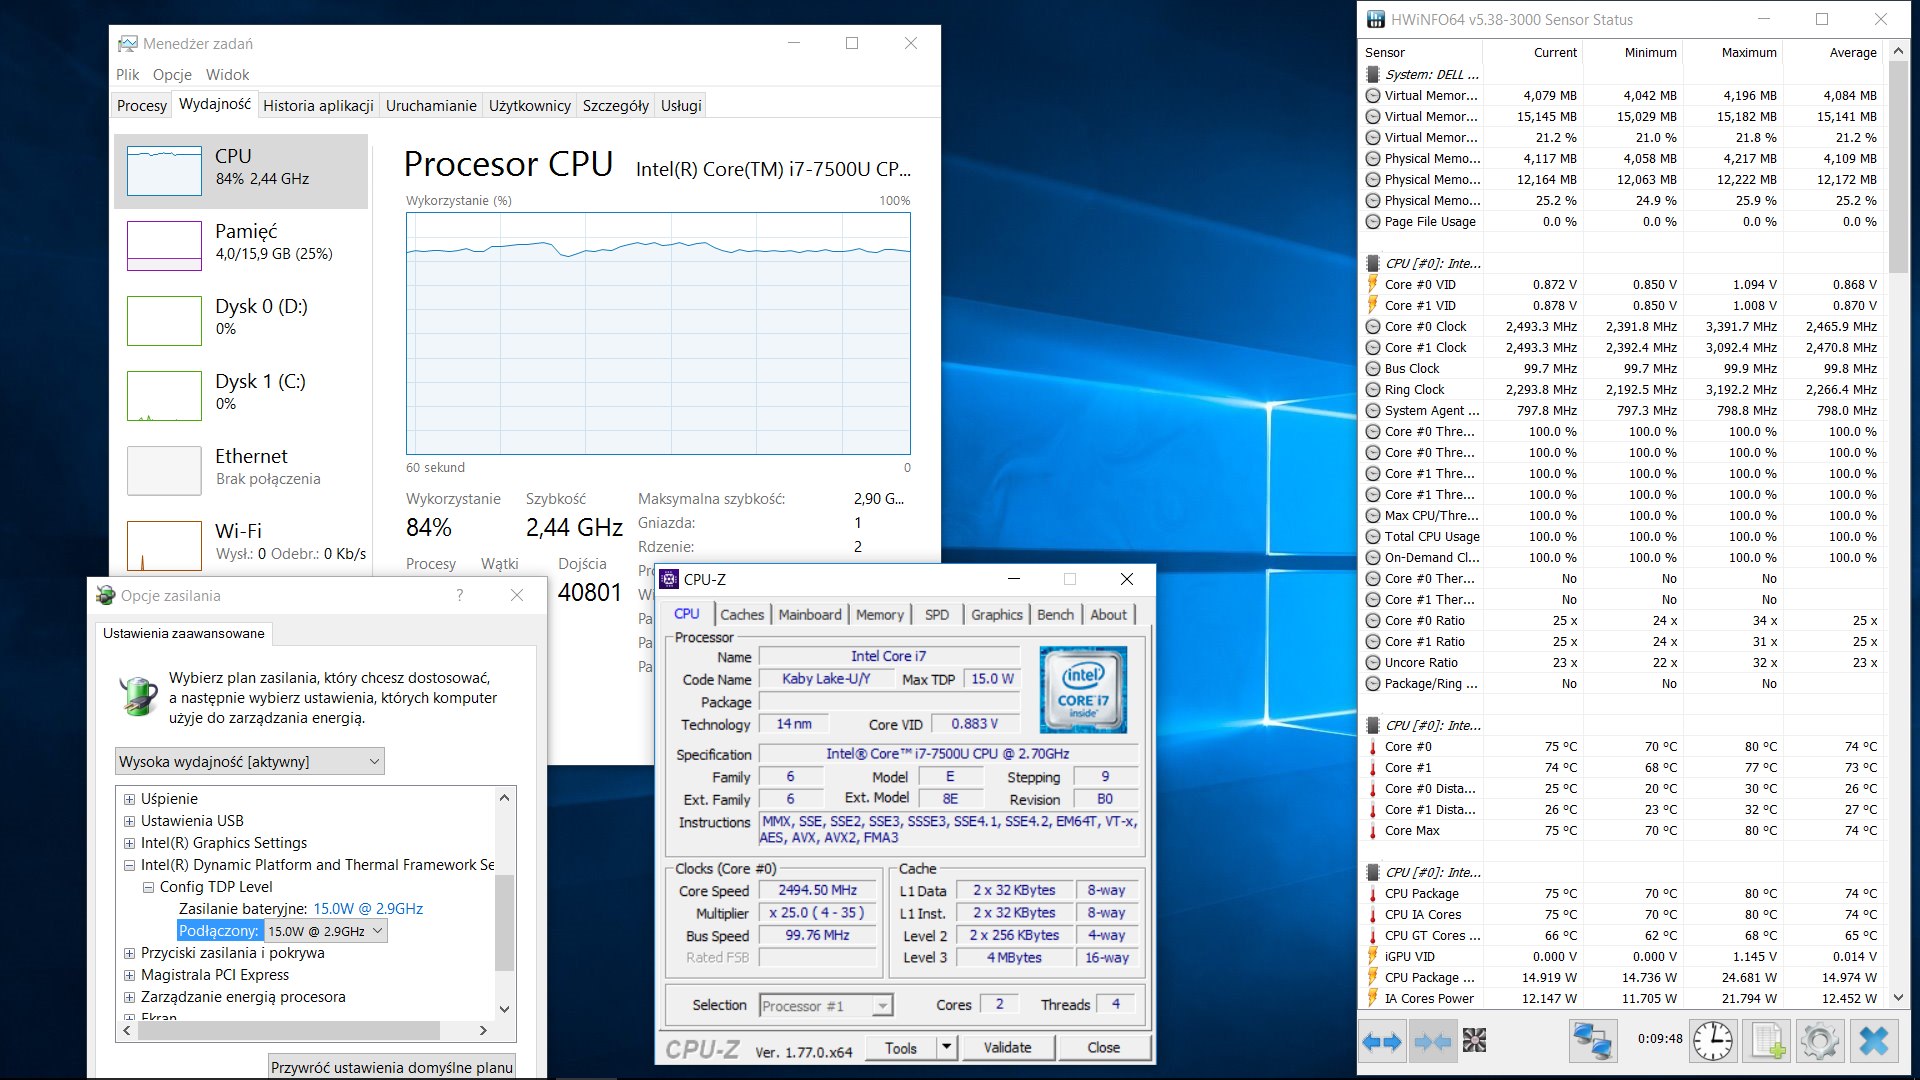Click the clock icon to reset timer
Viewport: 1920px width, 1080px height.
(1713, 1041)
